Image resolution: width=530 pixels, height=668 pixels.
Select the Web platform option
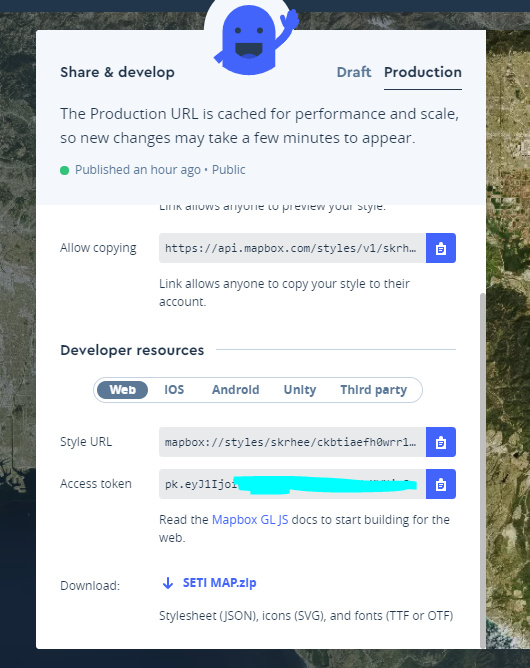(122, 390)
